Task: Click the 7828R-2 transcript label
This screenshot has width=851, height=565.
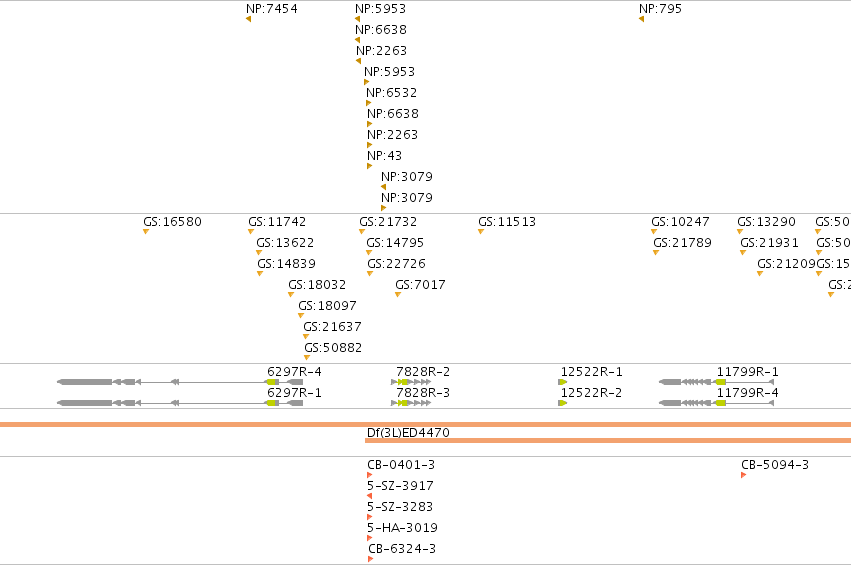Action: pos(423,372)
